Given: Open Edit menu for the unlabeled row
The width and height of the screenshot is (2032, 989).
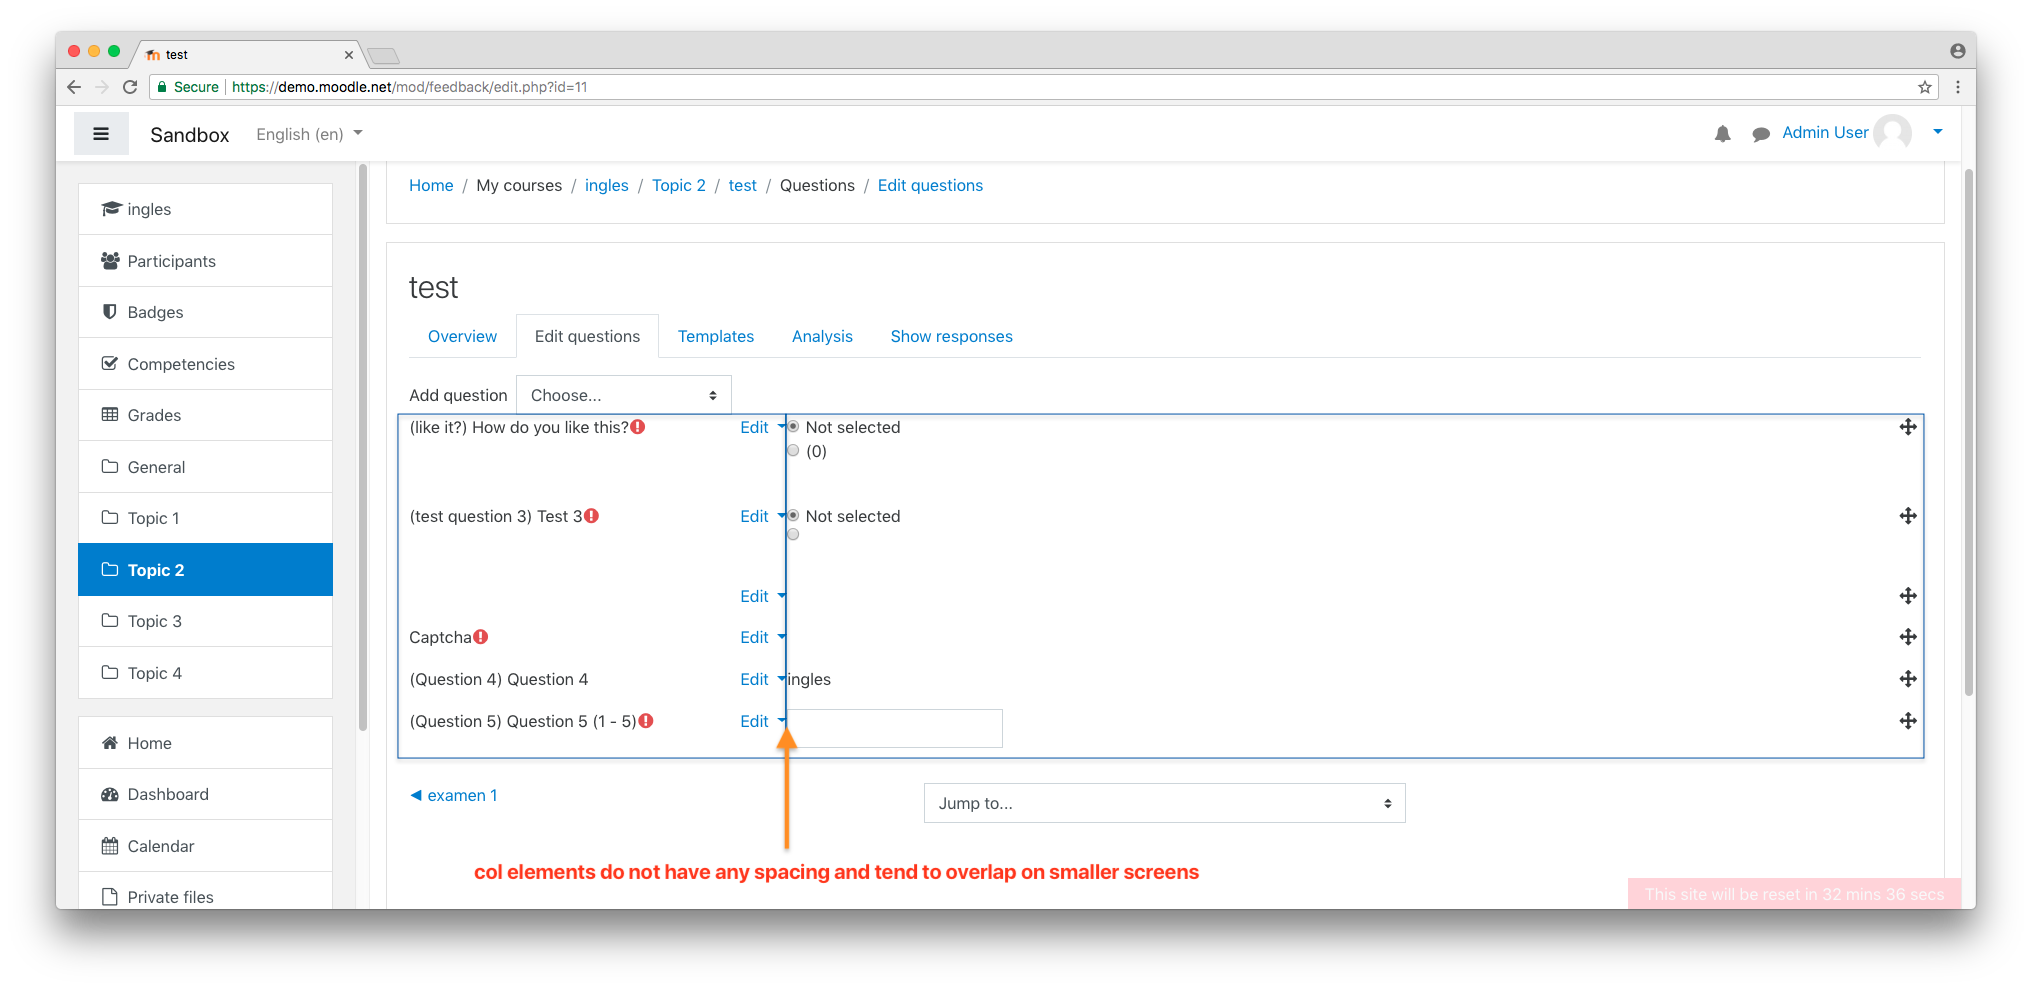Looking at the screenshot, I should pyautogui.click(x=762, y=596).
